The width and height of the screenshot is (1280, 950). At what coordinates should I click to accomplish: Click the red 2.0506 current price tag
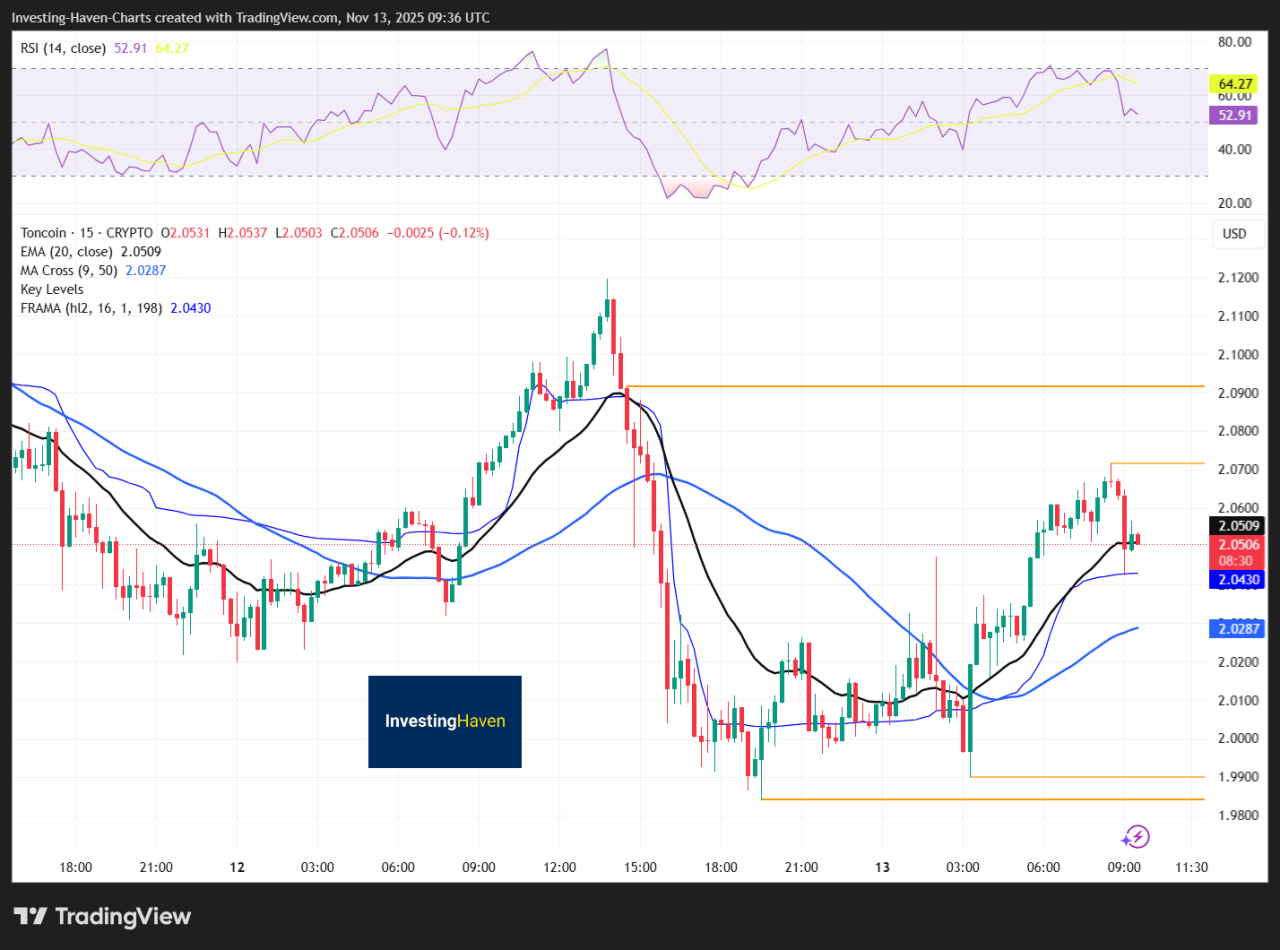(1238, 544)
